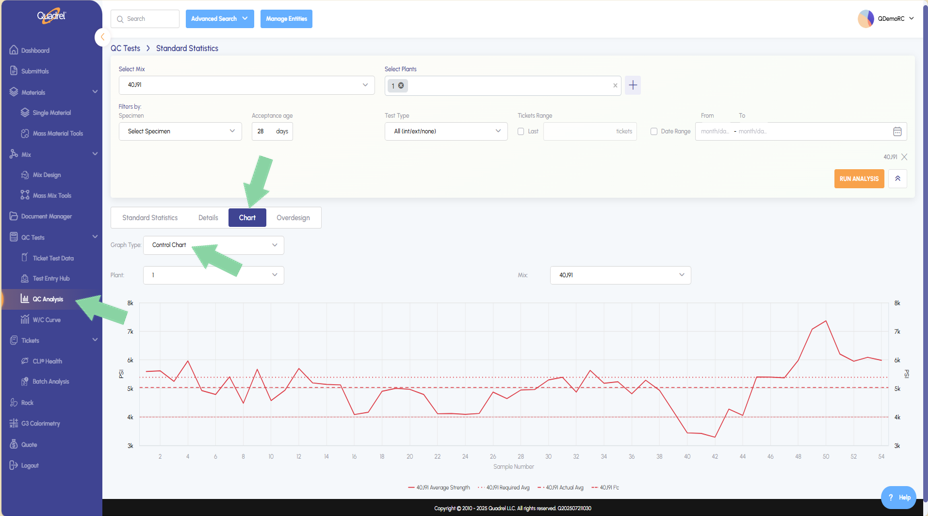
Task: Click Standard Statistics breadcrumb
Action: tap(187, 49)
